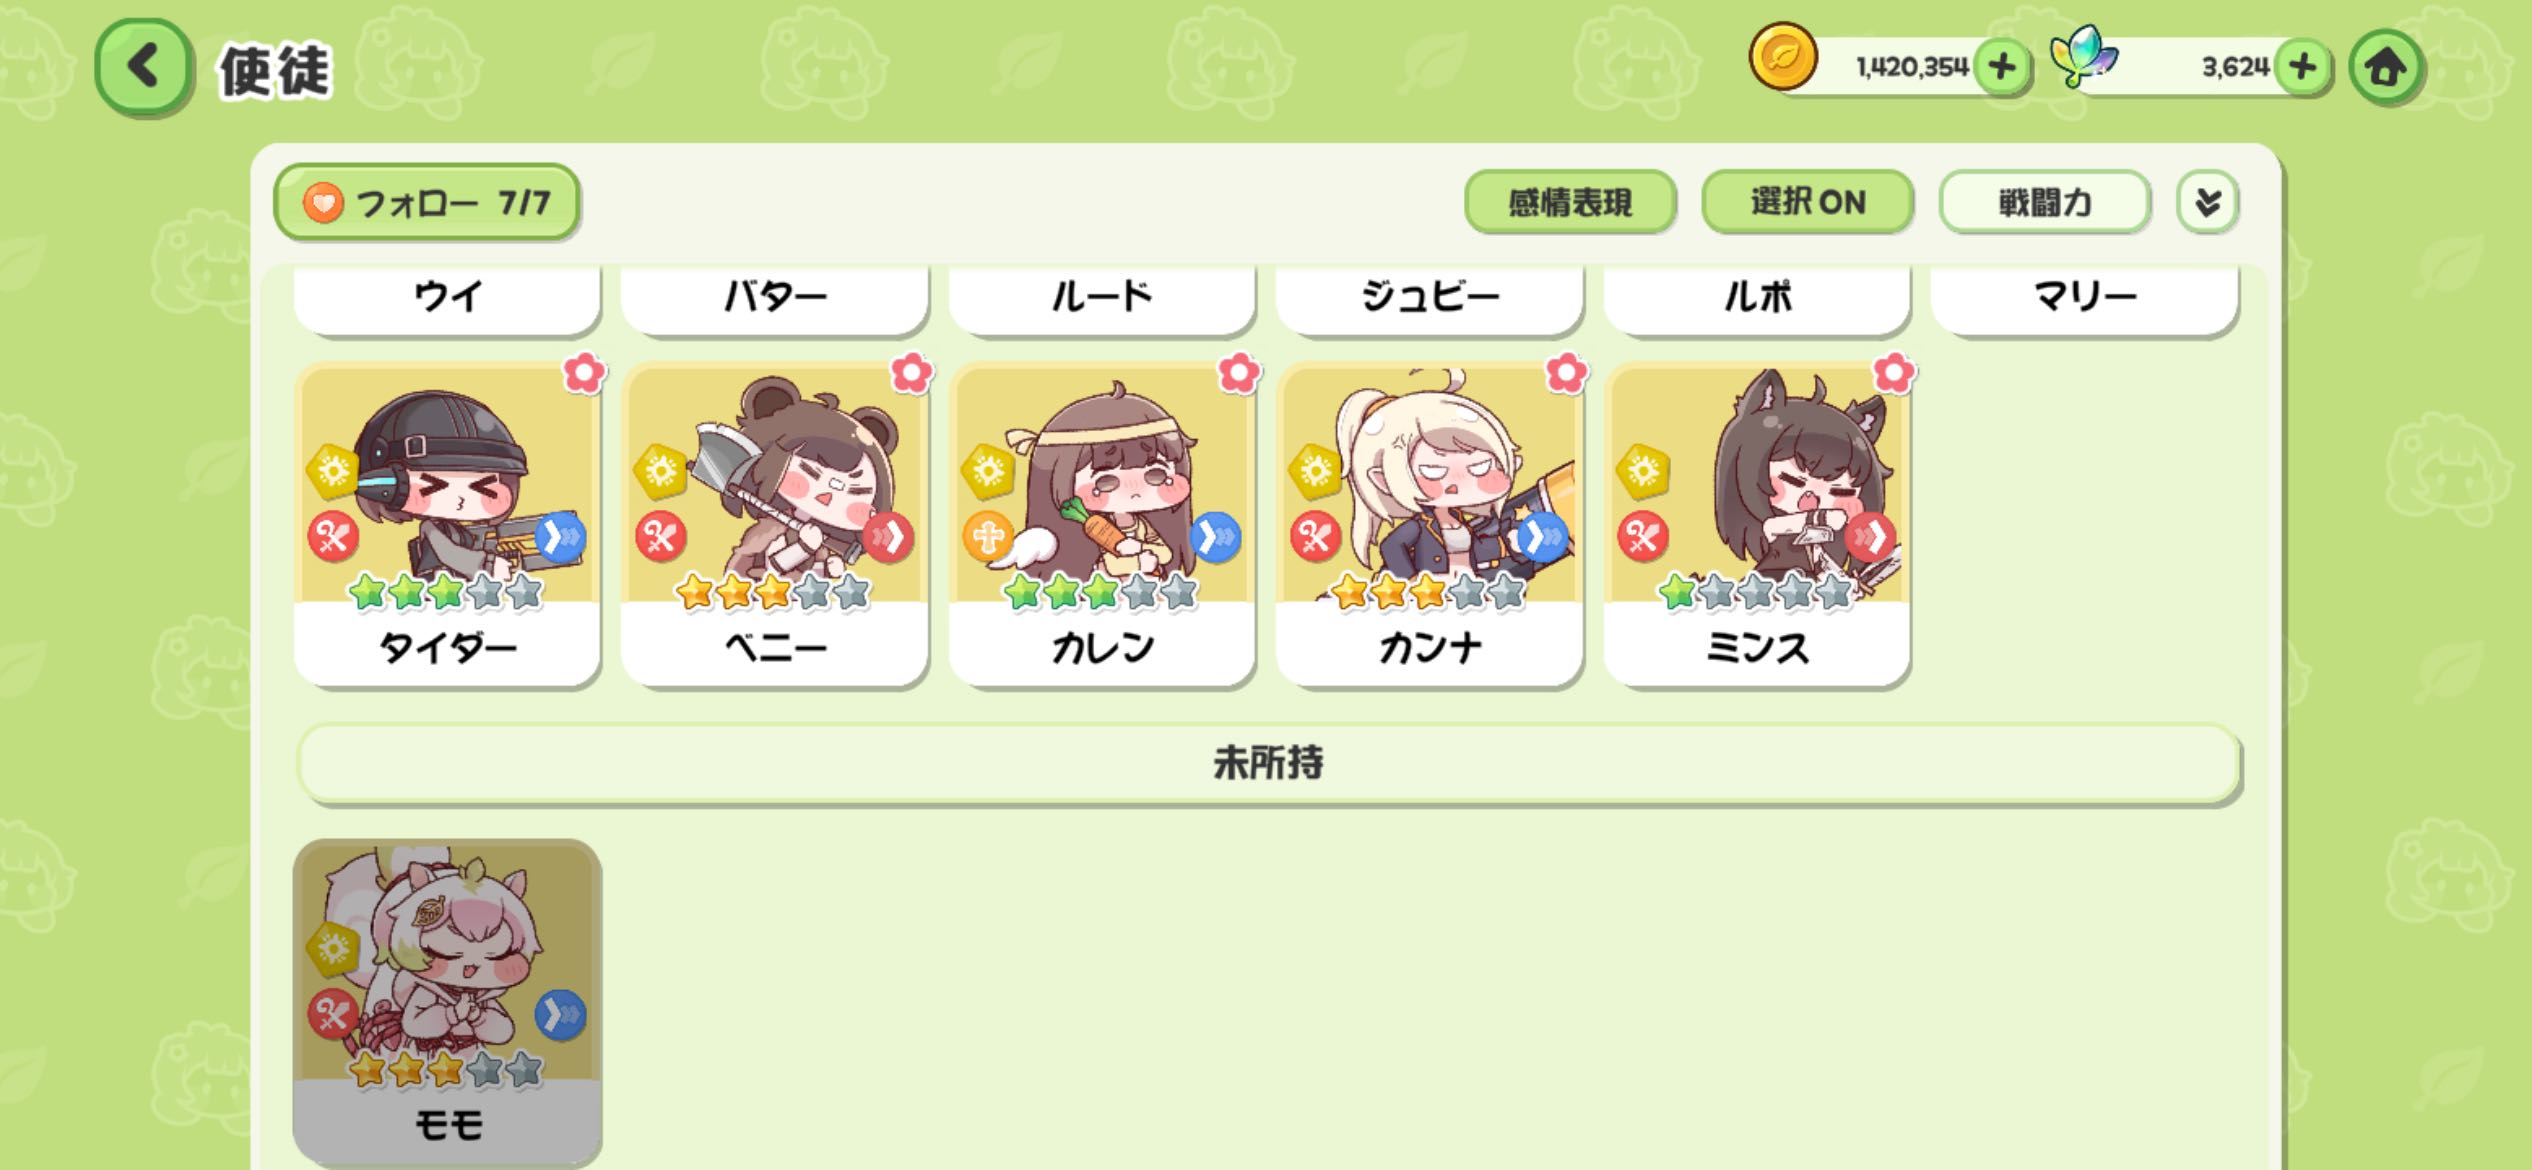The height and width of the screenshot is (1170, 2532).
Task: Expand the double-chevron sort order button
Action: 2207,202
